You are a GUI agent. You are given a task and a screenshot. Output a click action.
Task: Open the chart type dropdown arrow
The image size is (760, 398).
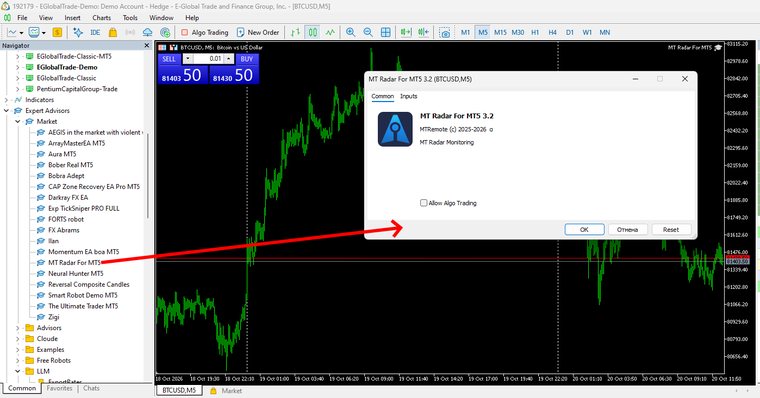(x=21, y=33)
